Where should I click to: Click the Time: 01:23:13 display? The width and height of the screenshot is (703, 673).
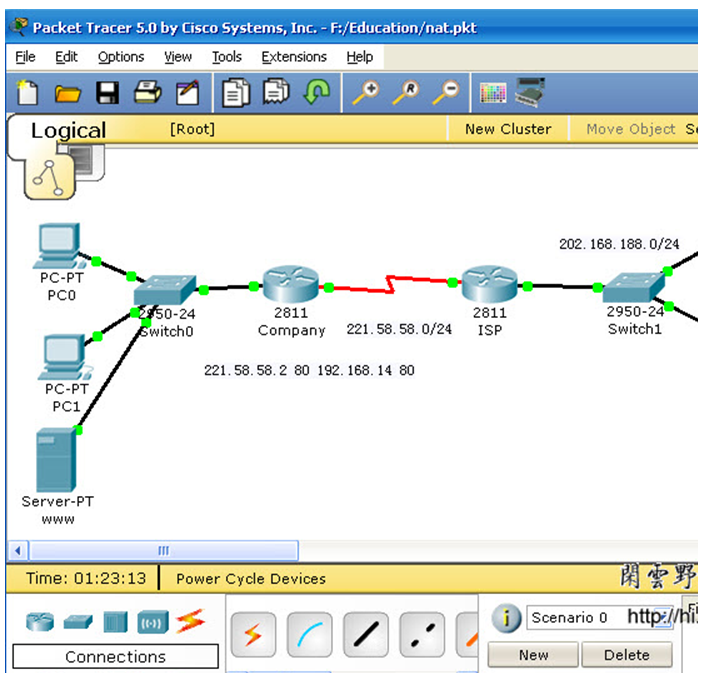(86, 578)
